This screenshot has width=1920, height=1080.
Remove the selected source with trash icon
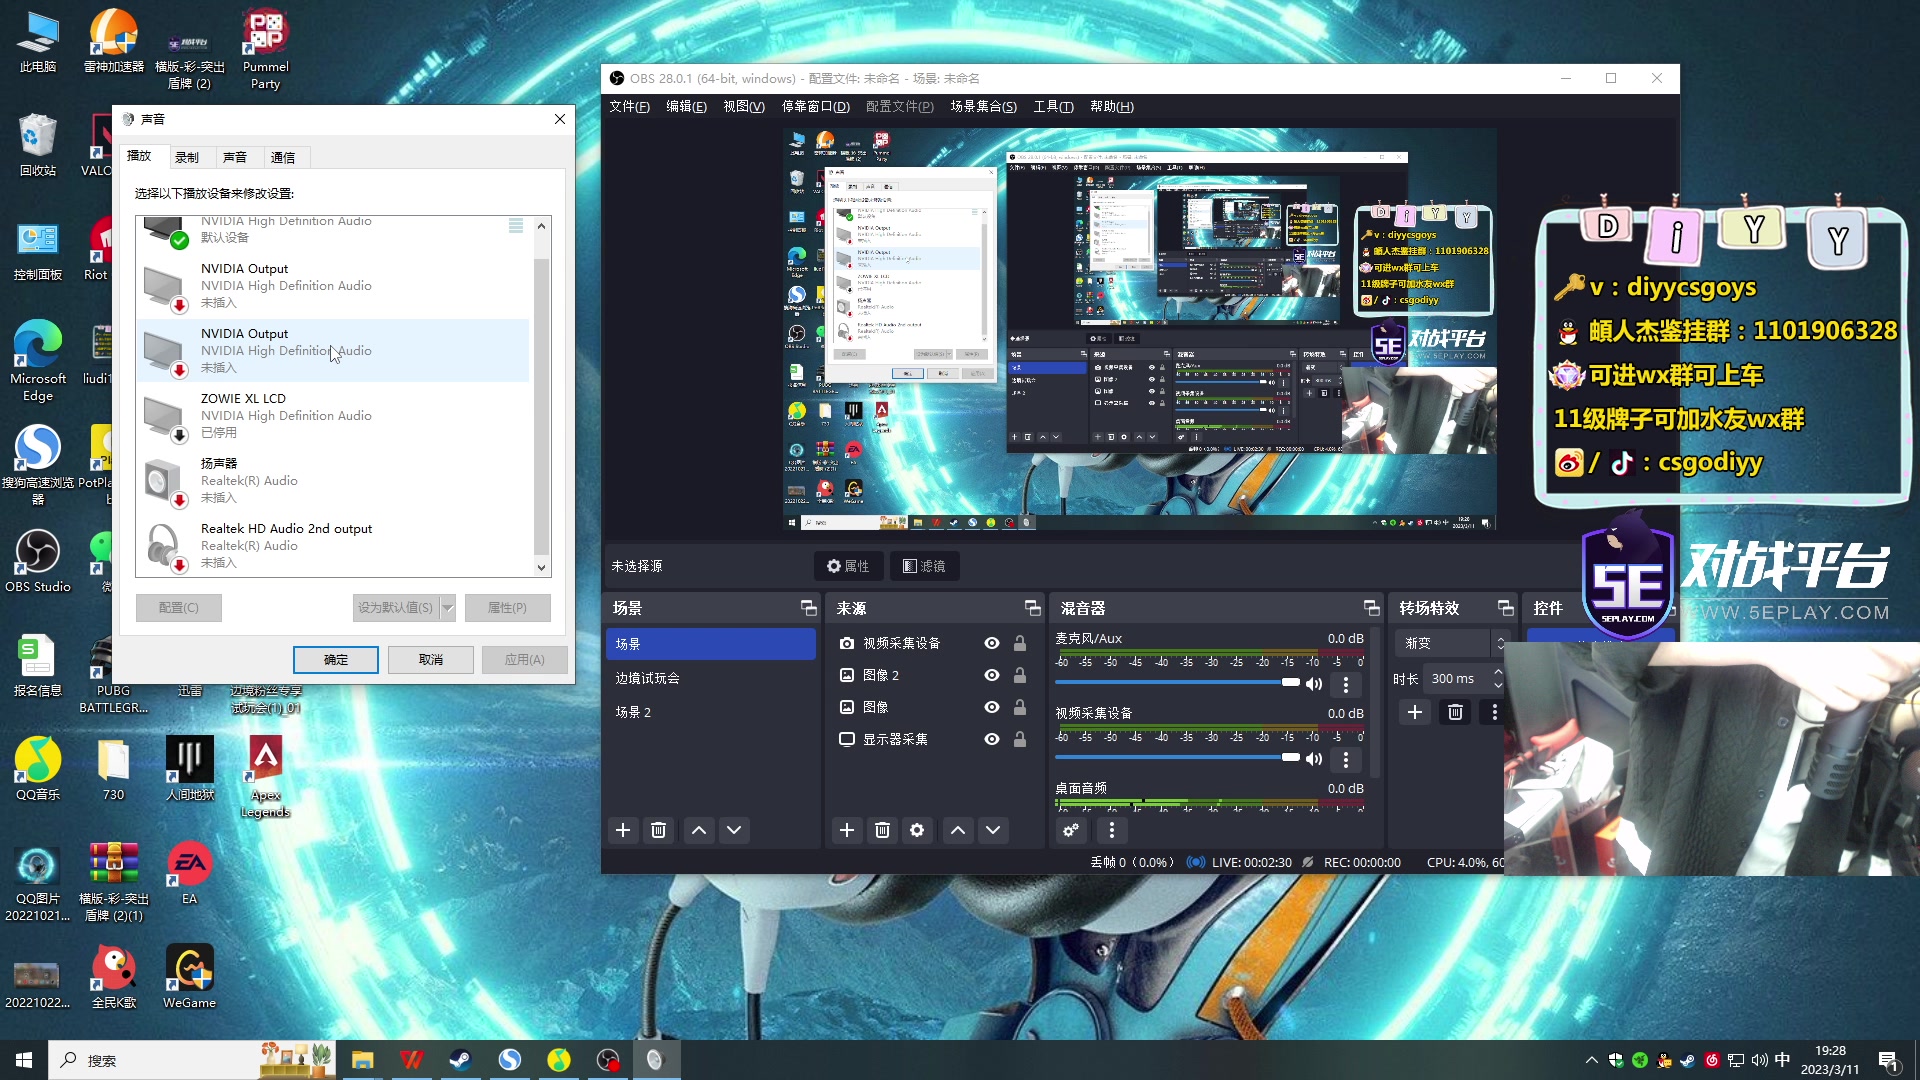(882, 830)
